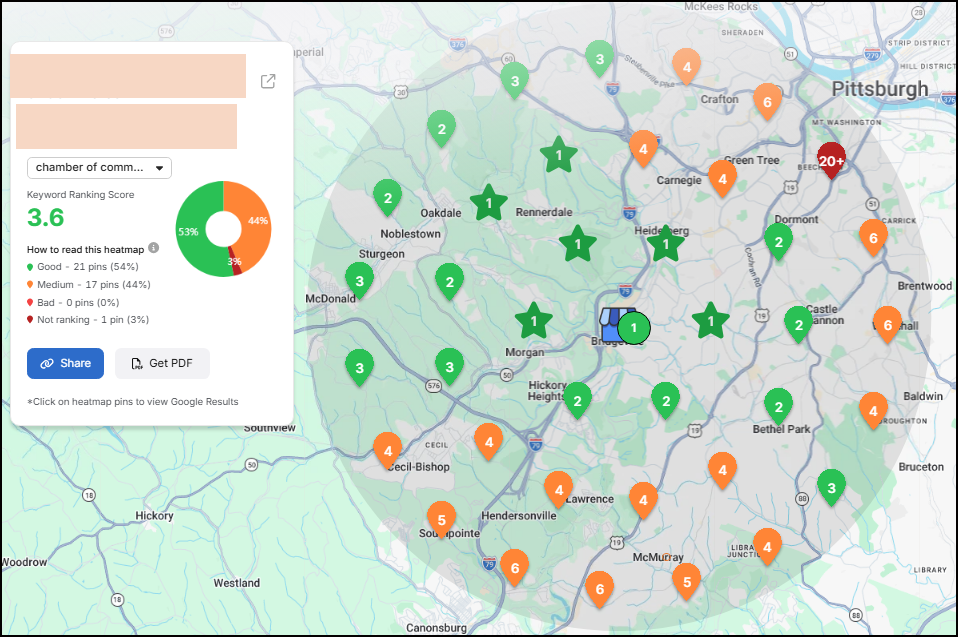Screen dimensions: 958x637
Task: Click the Hickory town label on the map
Action: tap(154, 516)
